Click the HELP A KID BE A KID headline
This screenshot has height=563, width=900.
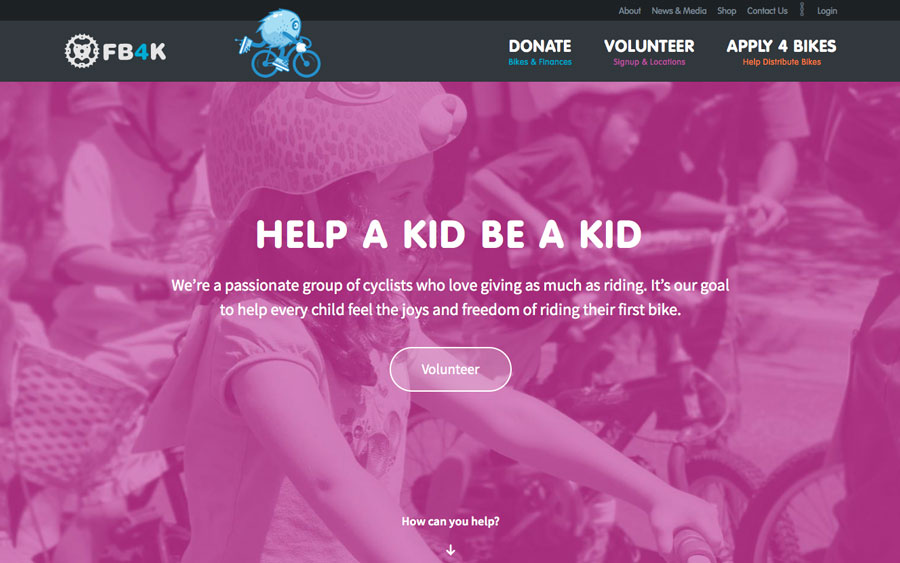point(449,234)
